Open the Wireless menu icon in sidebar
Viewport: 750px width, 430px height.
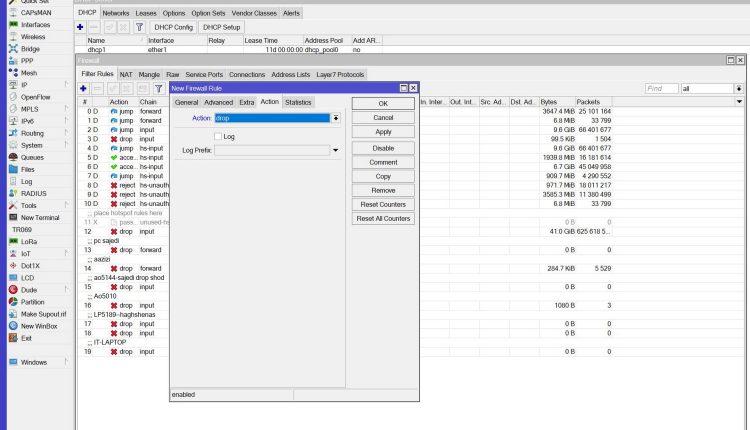pyautogui.click(x=12, y=36)
